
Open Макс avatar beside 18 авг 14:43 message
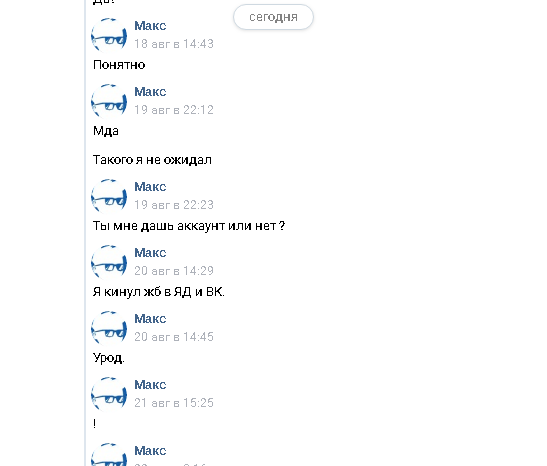tap(109, 35)
